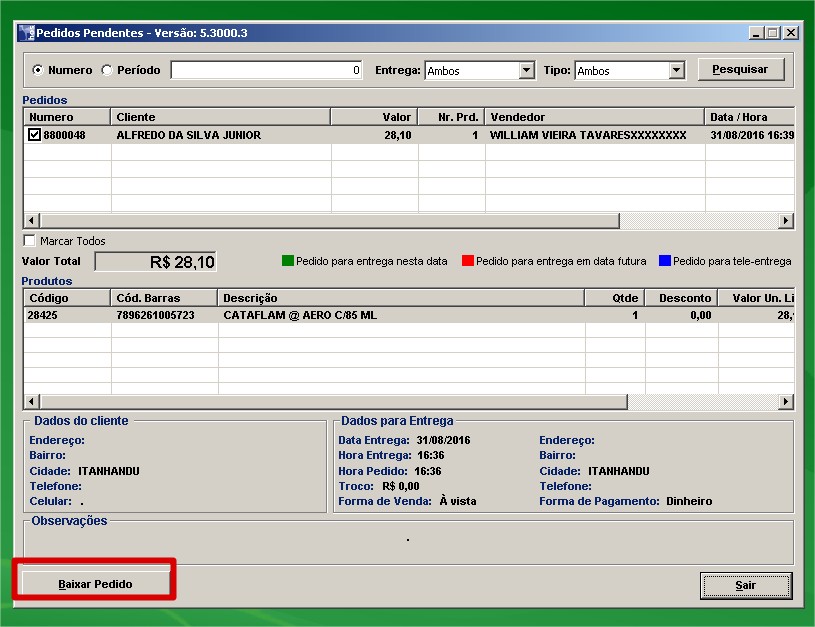The image size is (815, 627).
Task: Select the Período radio button
Action: [106, 71]
